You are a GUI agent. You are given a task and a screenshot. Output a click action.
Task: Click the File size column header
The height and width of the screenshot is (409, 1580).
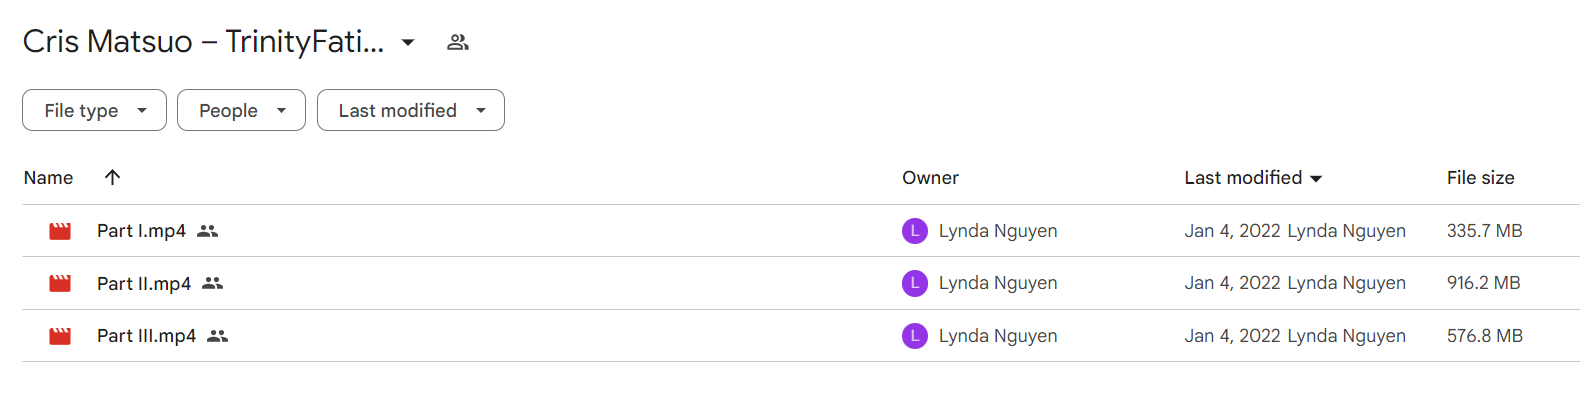[x=1480, y=177]
